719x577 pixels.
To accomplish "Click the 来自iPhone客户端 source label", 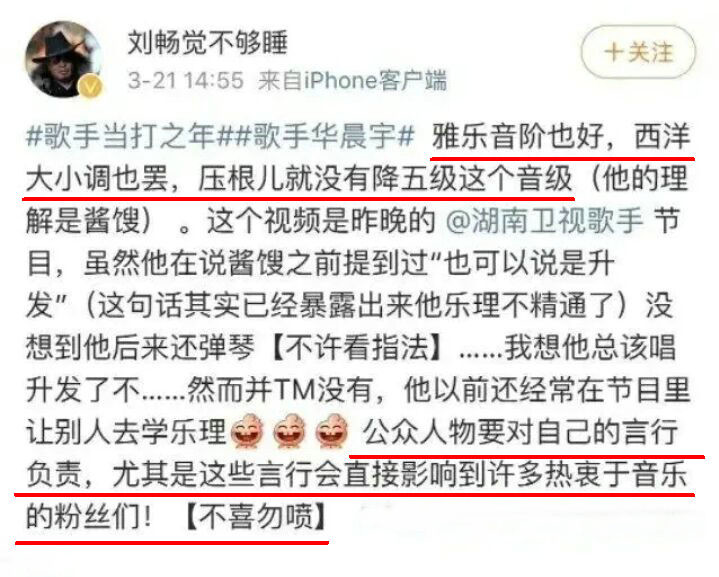I will point(352,81).
